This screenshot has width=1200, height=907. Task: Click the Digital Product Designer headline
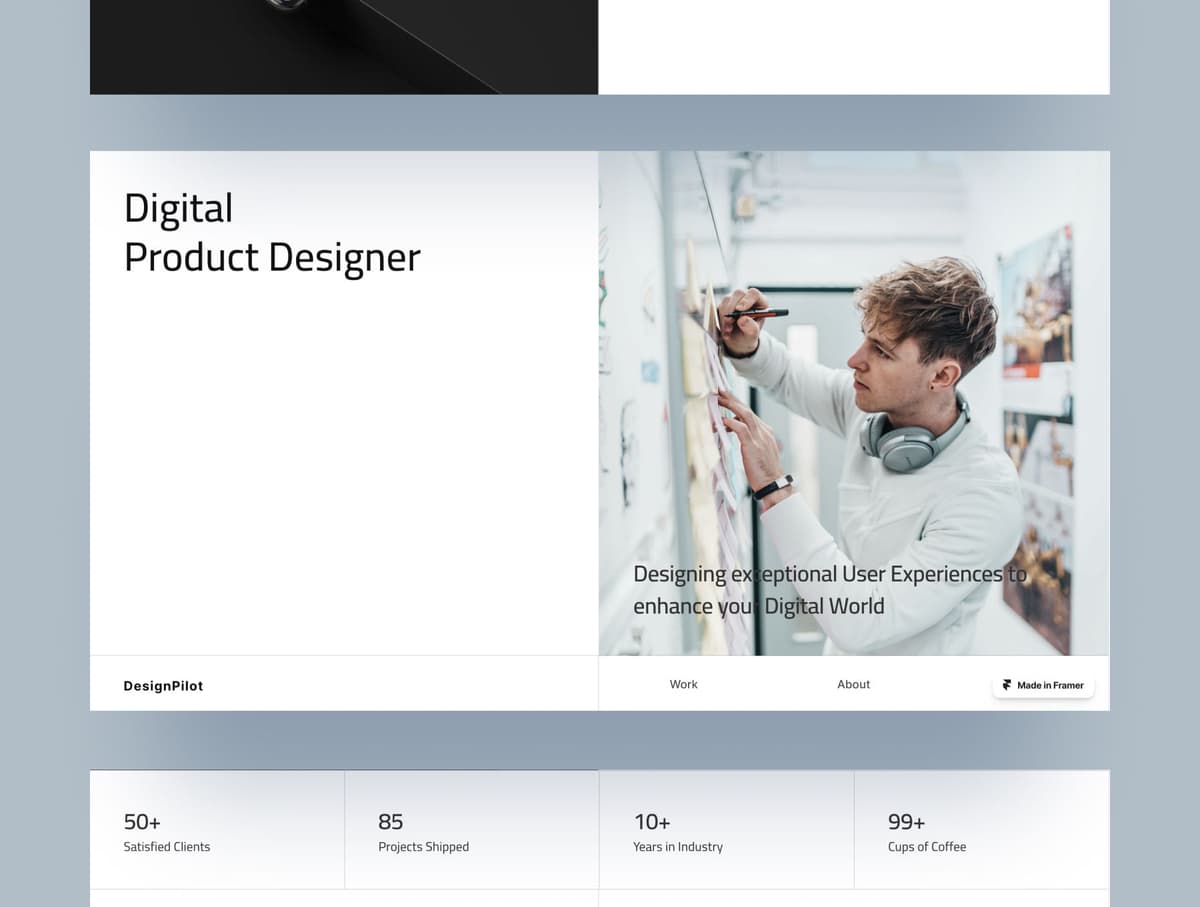coord(272,232)
